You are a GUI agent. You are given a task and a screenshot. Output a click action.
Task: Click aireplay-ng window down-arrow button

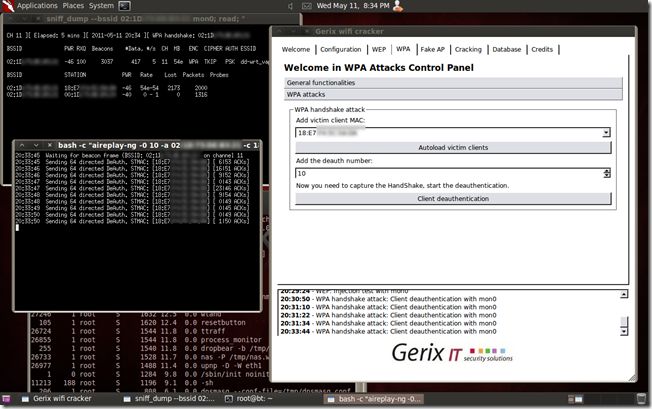[x=36, y=145]
